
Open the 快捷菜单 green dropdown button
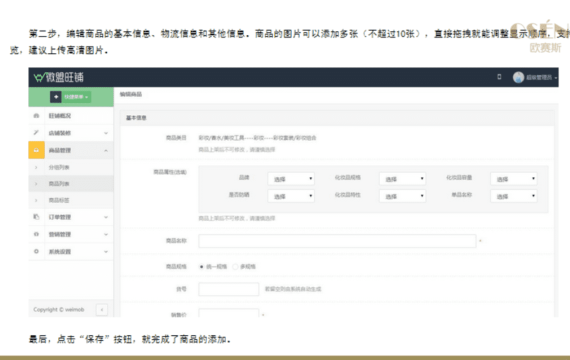pos(76,97)
